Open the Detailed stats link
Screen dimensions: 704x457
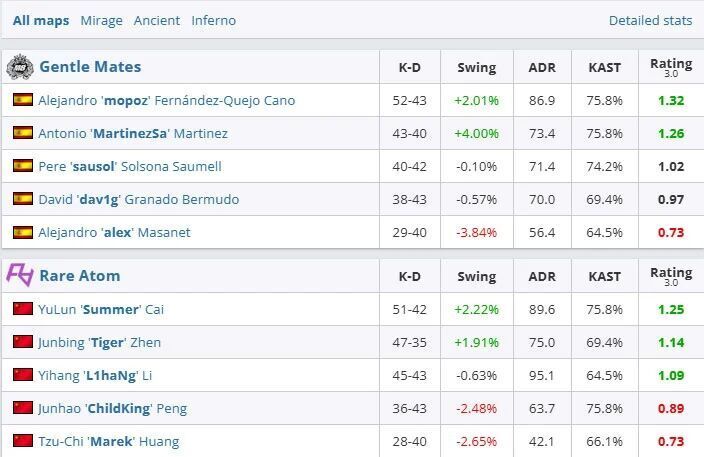click(x=650, y=20)
